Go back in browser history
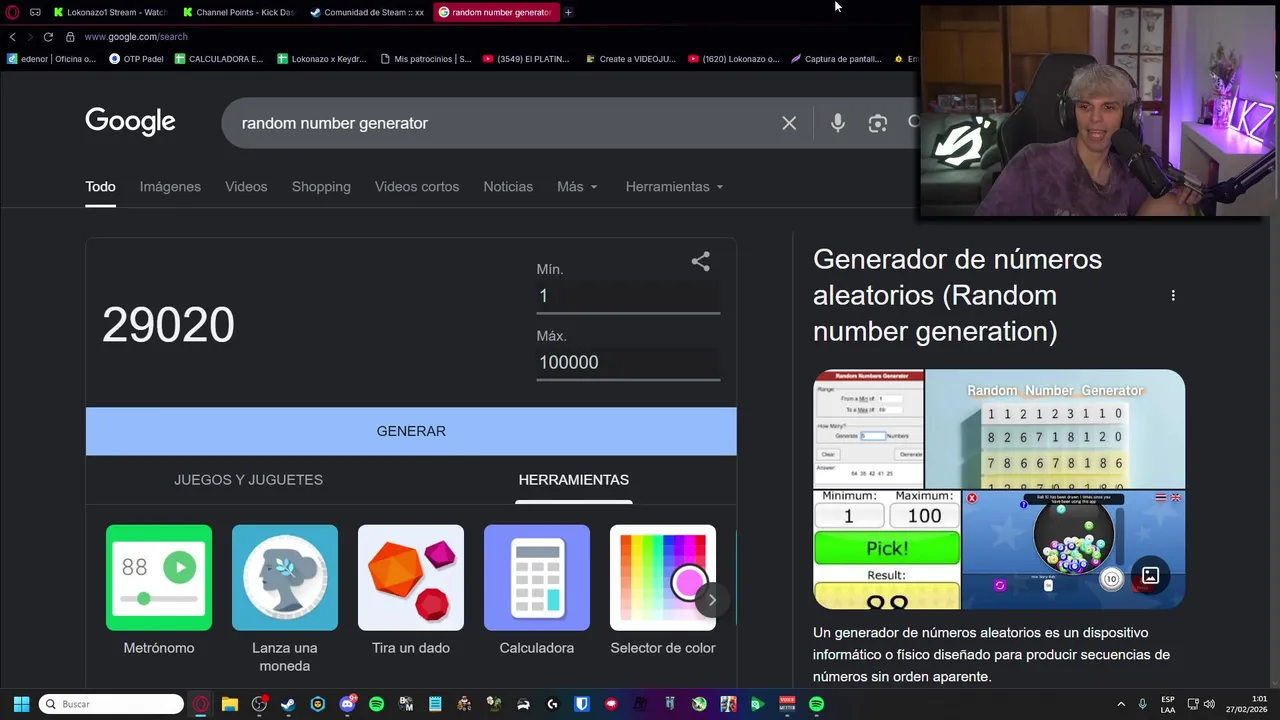Screen dimensions: 1280x720 [12, 37]
